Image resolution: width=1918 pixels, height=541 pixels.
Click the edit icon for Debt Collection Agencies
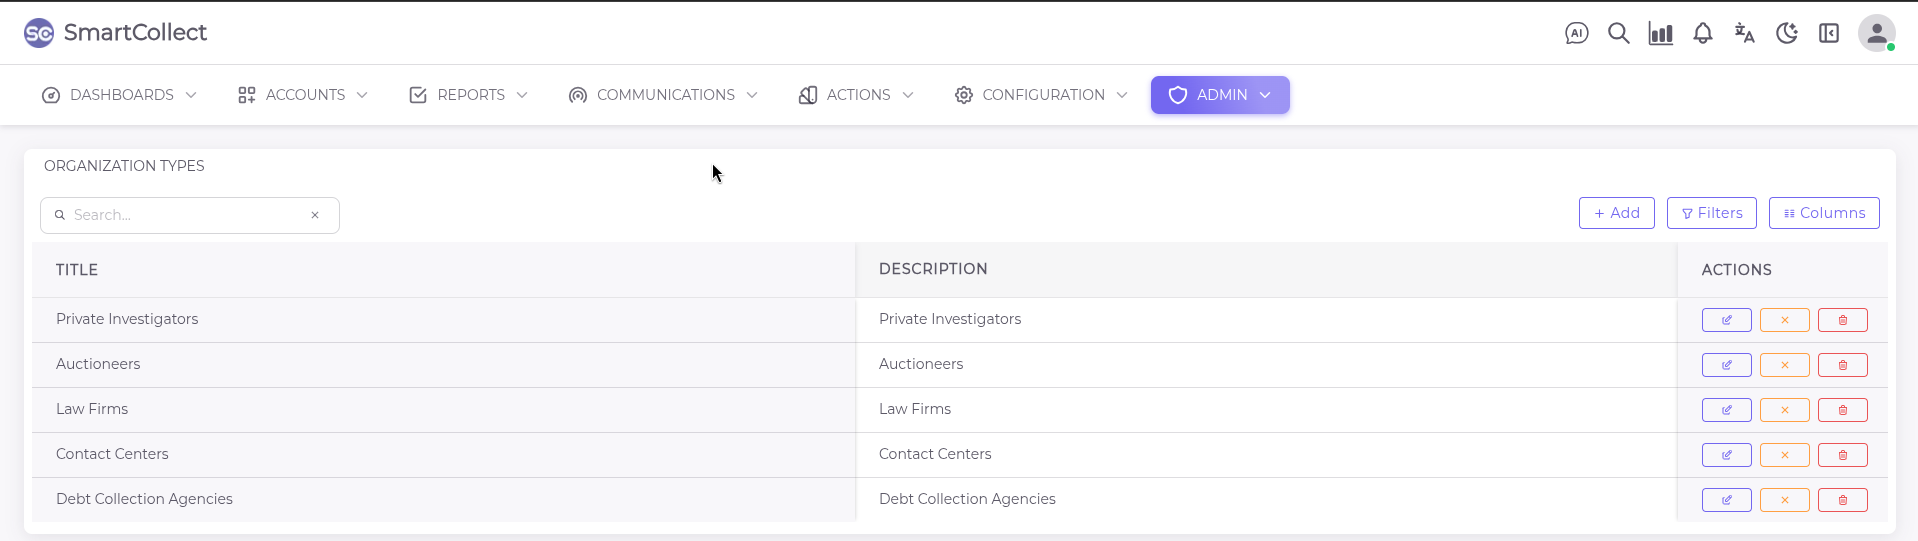click(x=1726, y=500)
